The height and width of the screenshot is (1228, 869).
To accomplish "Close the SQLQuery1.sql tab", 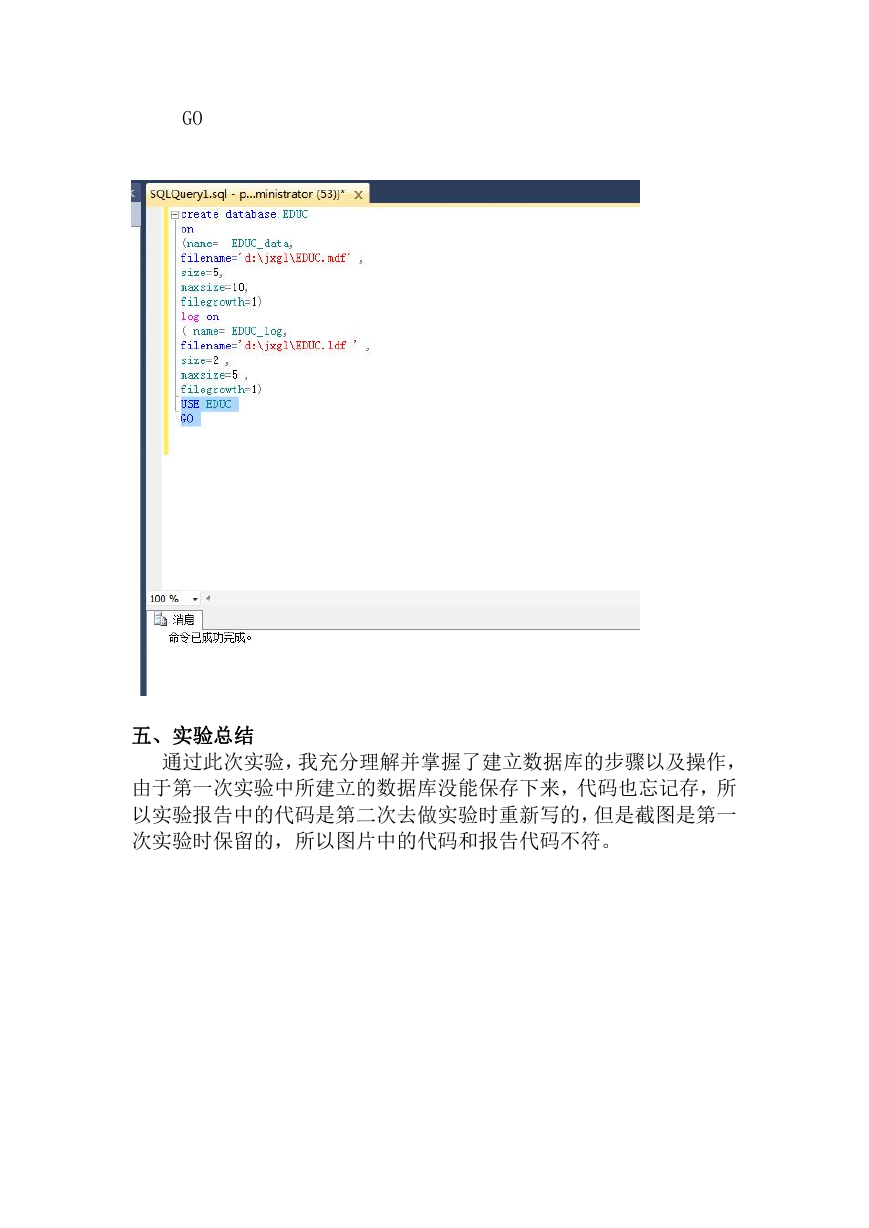I will coord(358,195).
